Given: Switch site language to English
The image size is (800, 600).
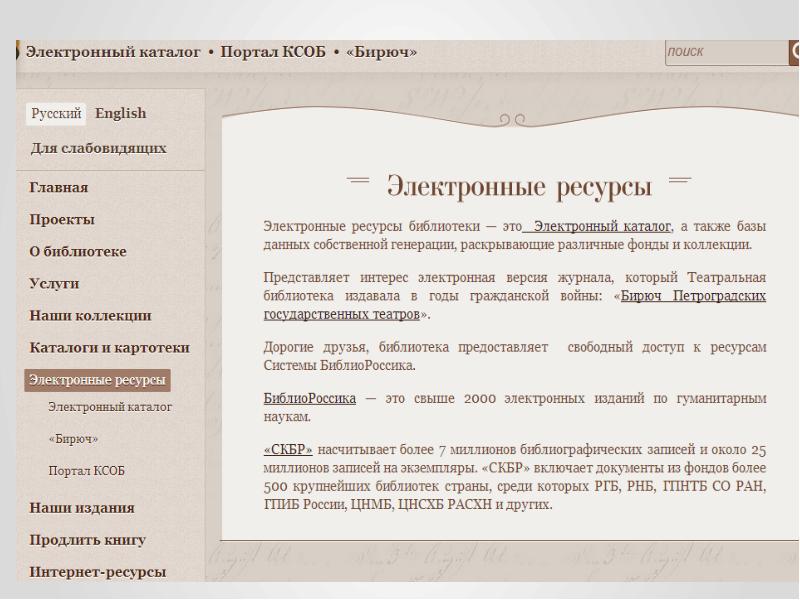Looking at the screenshot, I should [x=120, y=113].
